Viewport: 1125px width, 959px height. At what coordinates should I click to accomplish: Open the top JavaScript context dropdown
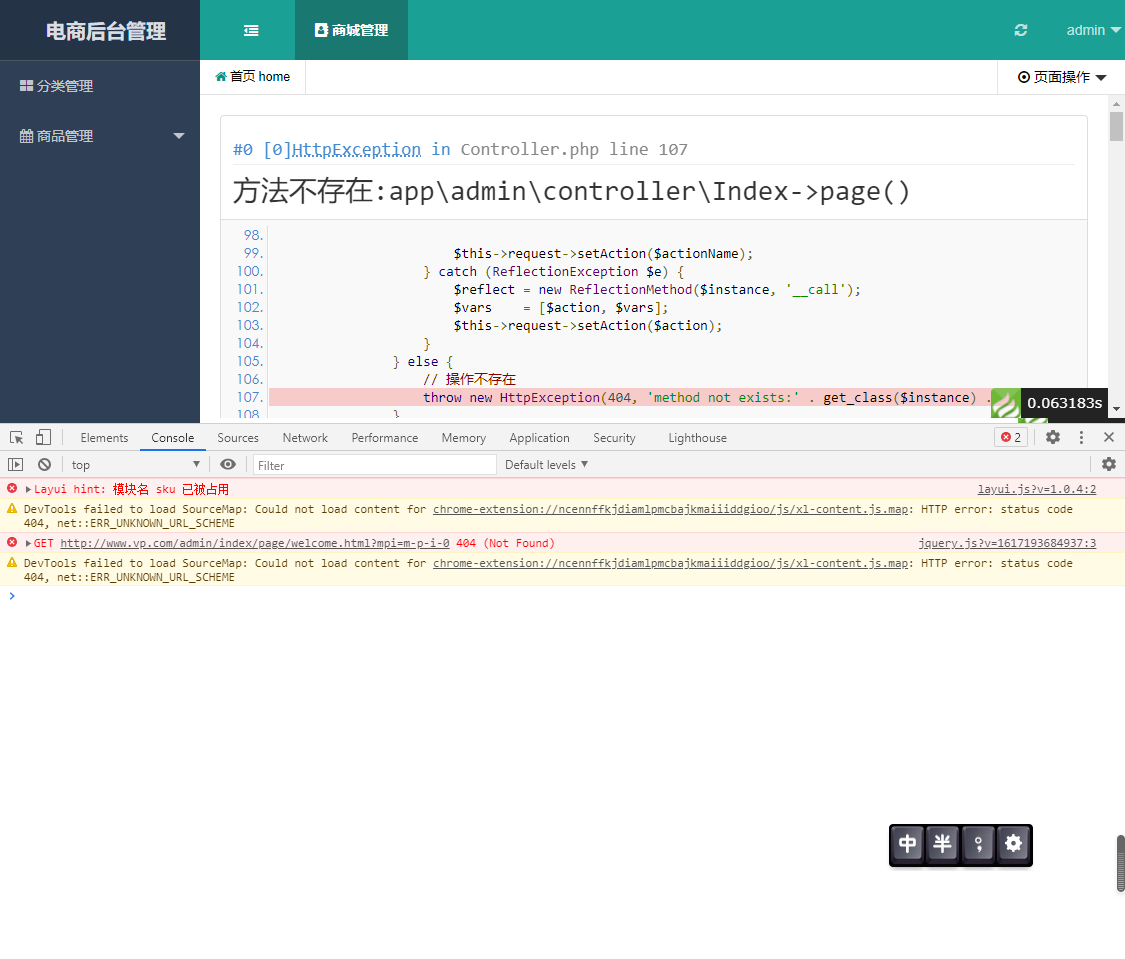135,465
